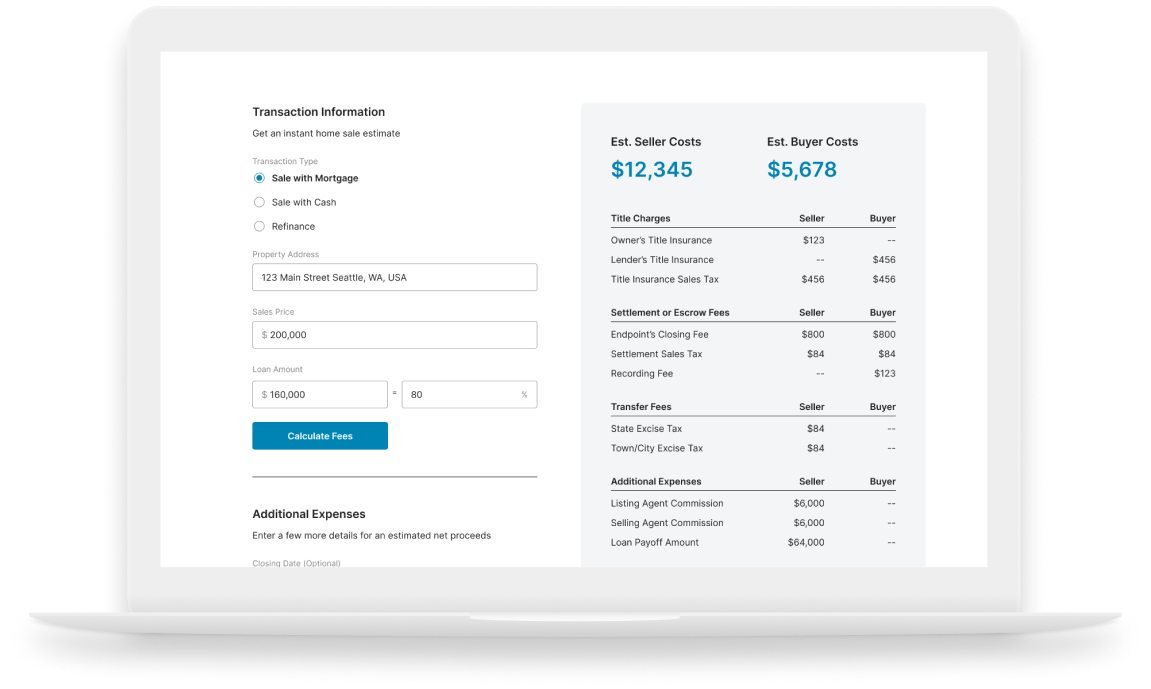Select the Title Charges section header

click(640, 218)
